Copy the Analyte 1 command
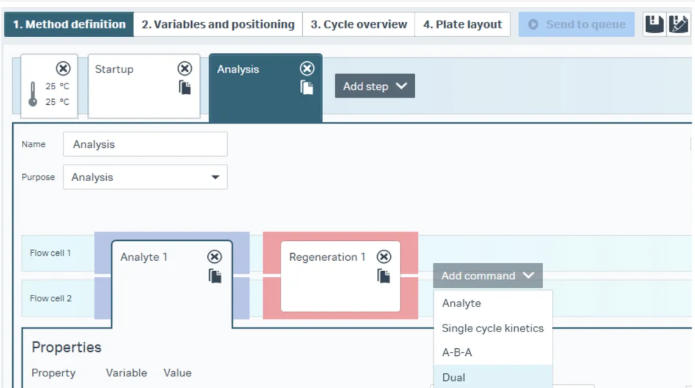This screenshot has height=388, width=695. 215,276
